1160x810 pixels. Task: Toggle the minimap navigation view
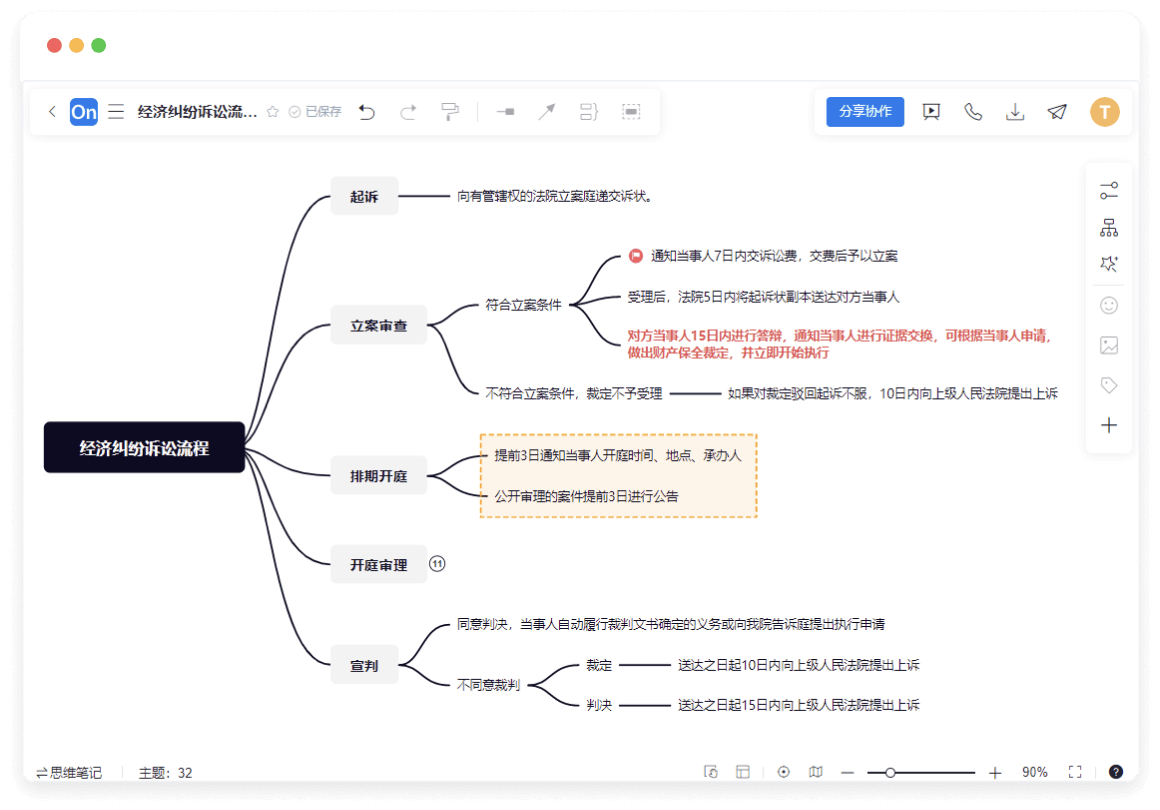point(816,772)
